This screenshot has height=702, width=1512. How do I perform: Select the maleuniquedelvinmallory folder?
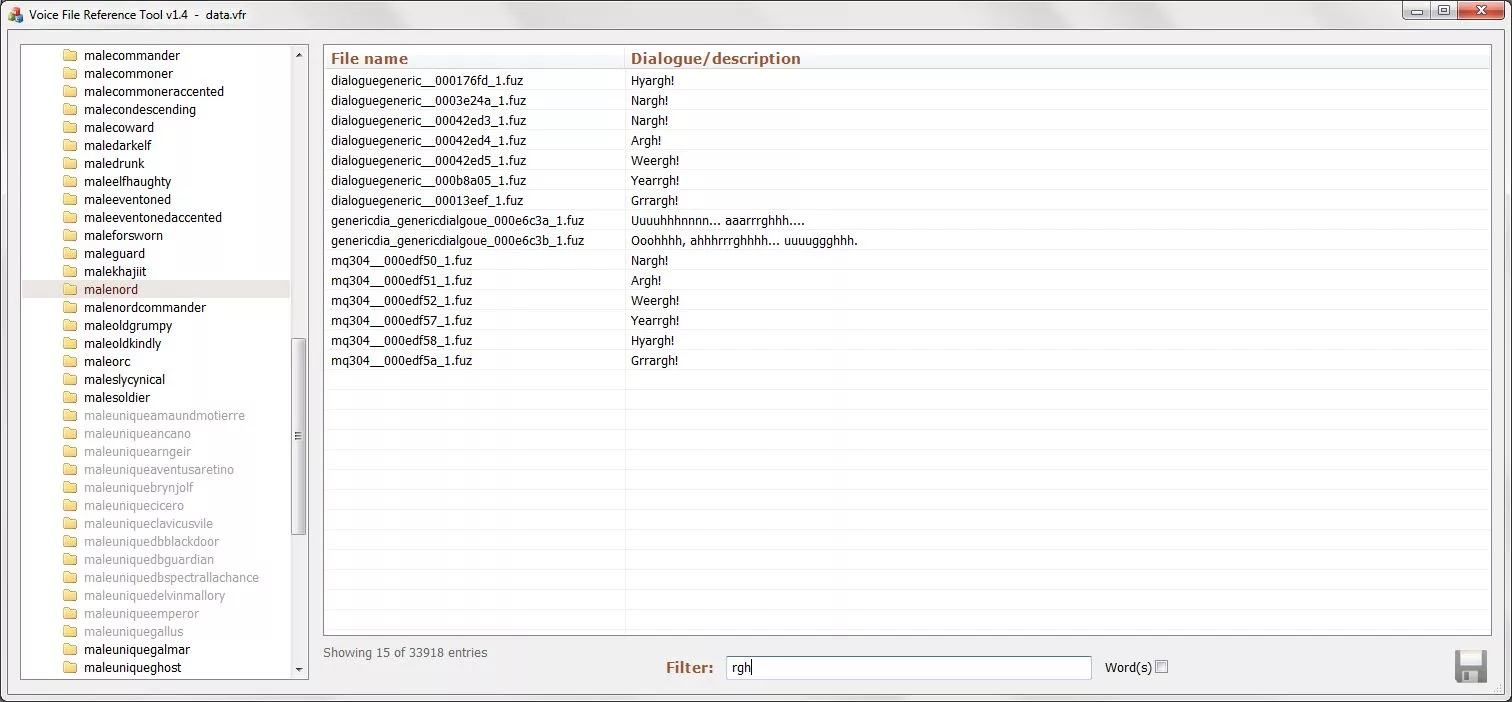[x=154, y=596]
